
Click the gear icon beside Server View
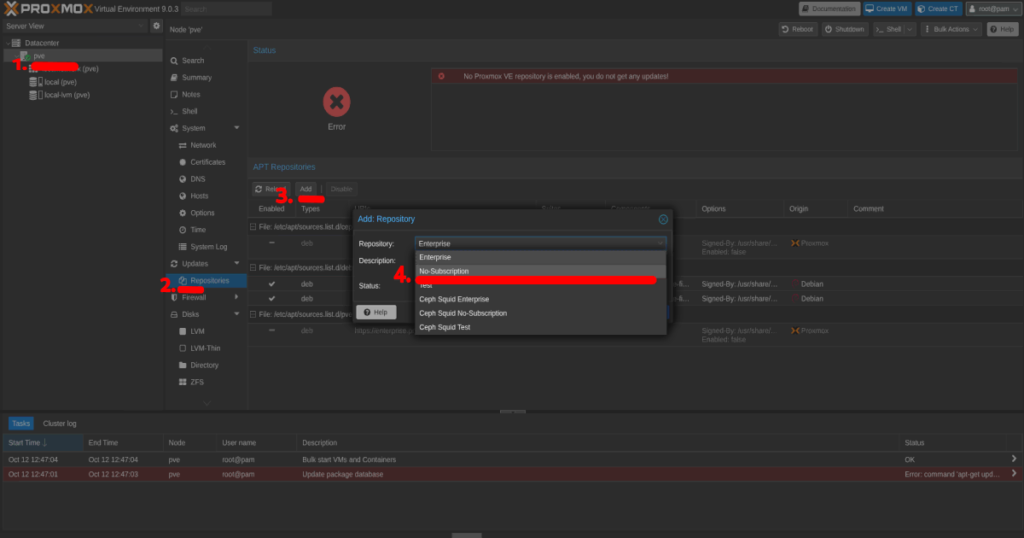[x=156, y=25]
